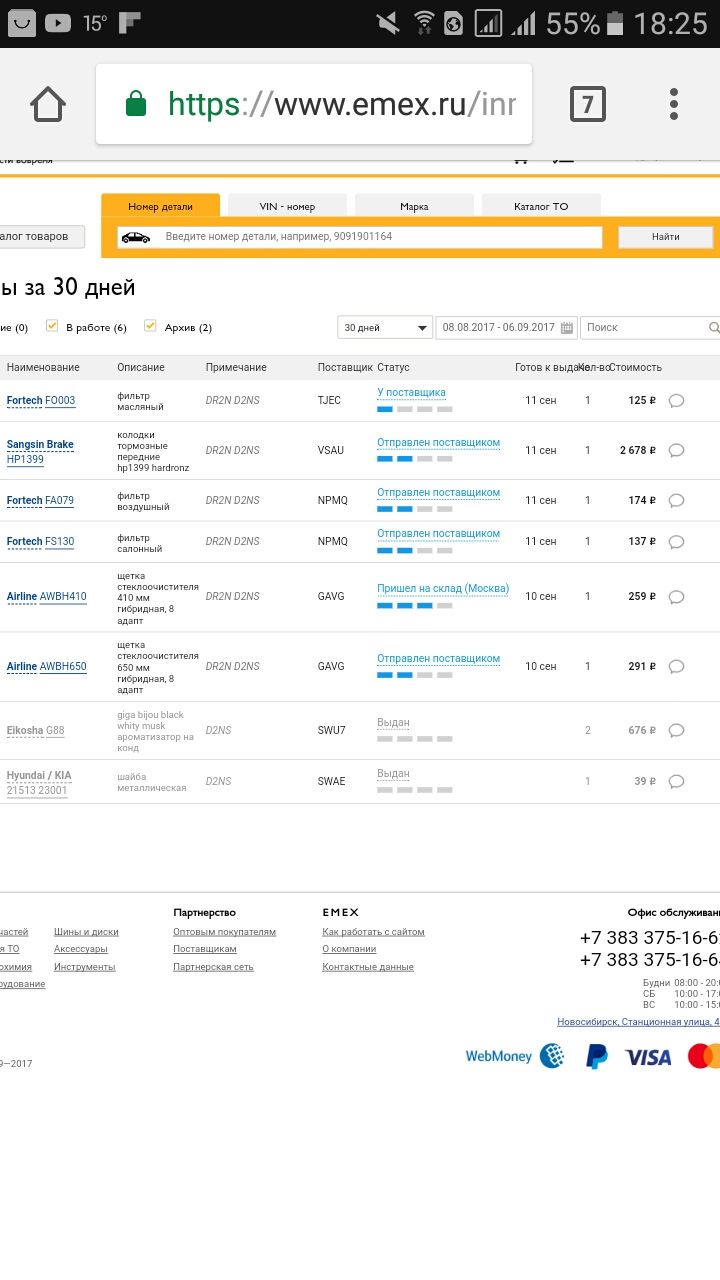Click progress bar of Airline AWBH650 order
This screenshot has width=720, height=1280.
click(x=414, y=675)
